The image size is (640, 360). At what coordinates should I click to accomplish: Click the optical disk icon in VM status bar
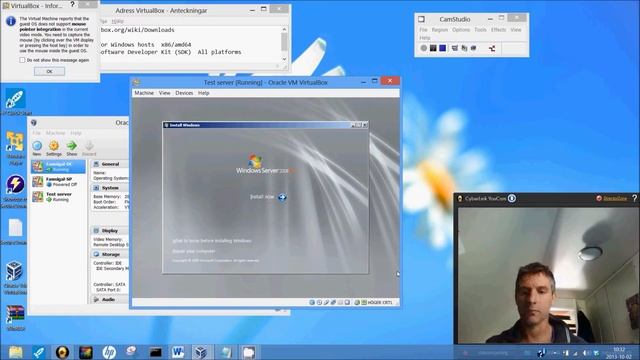tap(319, 302)
